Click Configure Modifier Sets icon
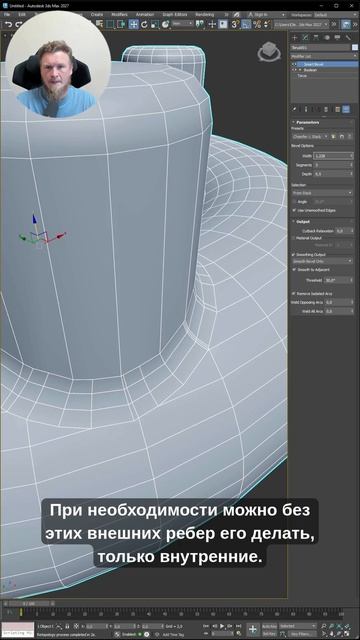 (337, 109)
